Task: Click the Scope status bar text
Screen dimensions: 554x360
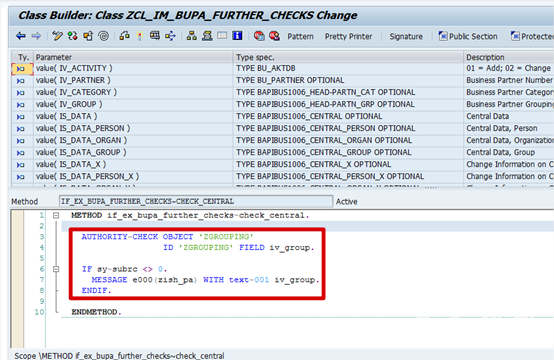Action: [119, 355]
